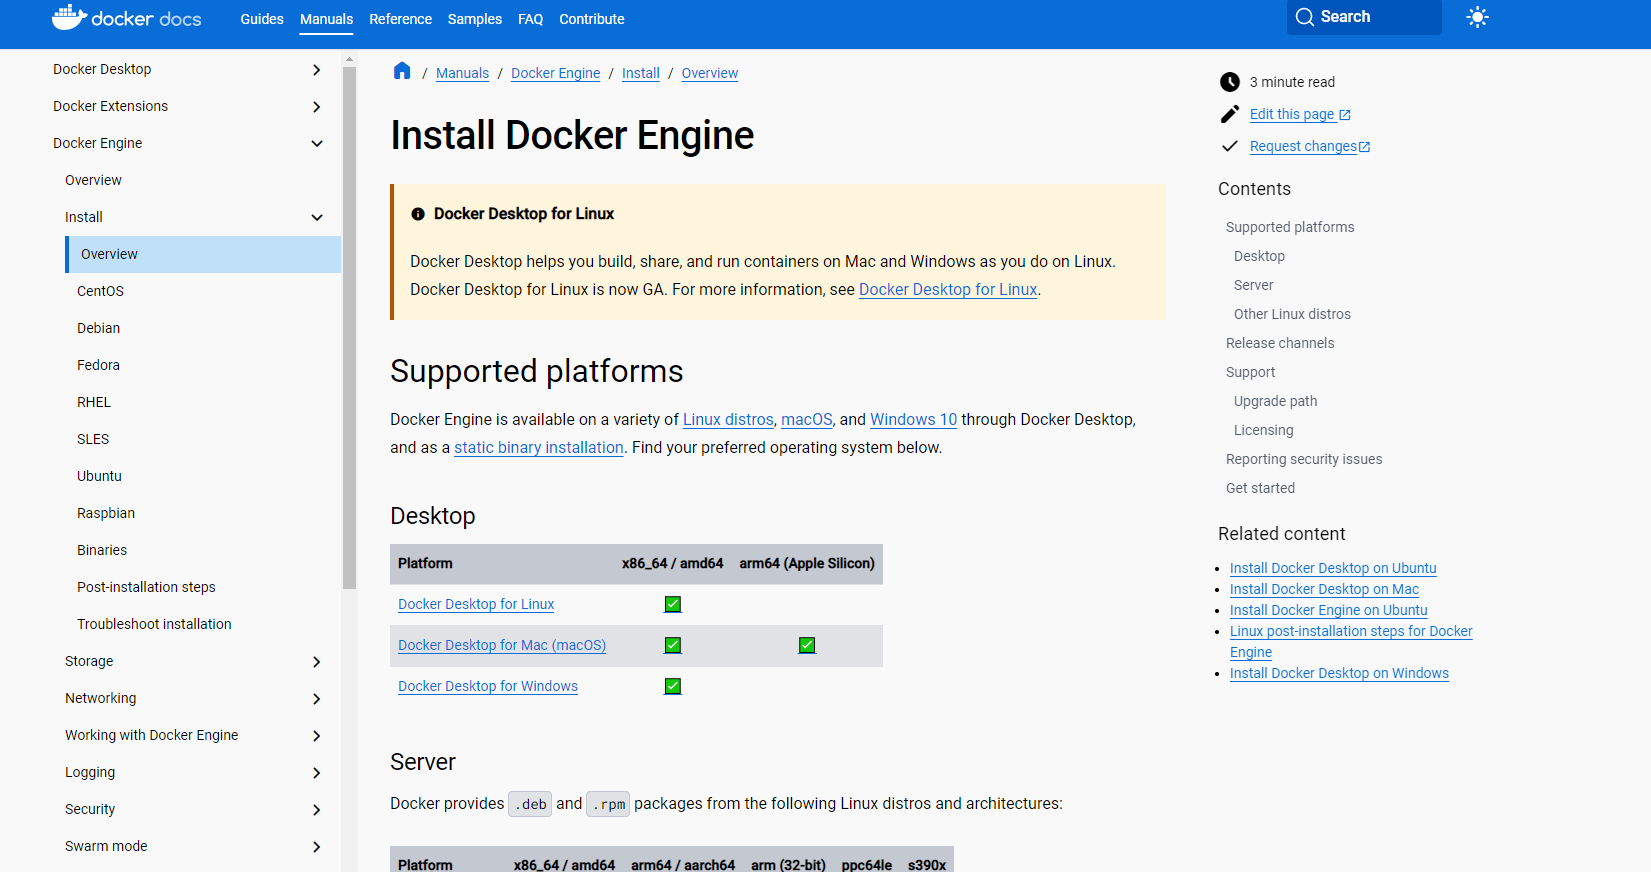Open the static binary installation link
This screenshot has height=872, width=1651.
pos(539,447)
